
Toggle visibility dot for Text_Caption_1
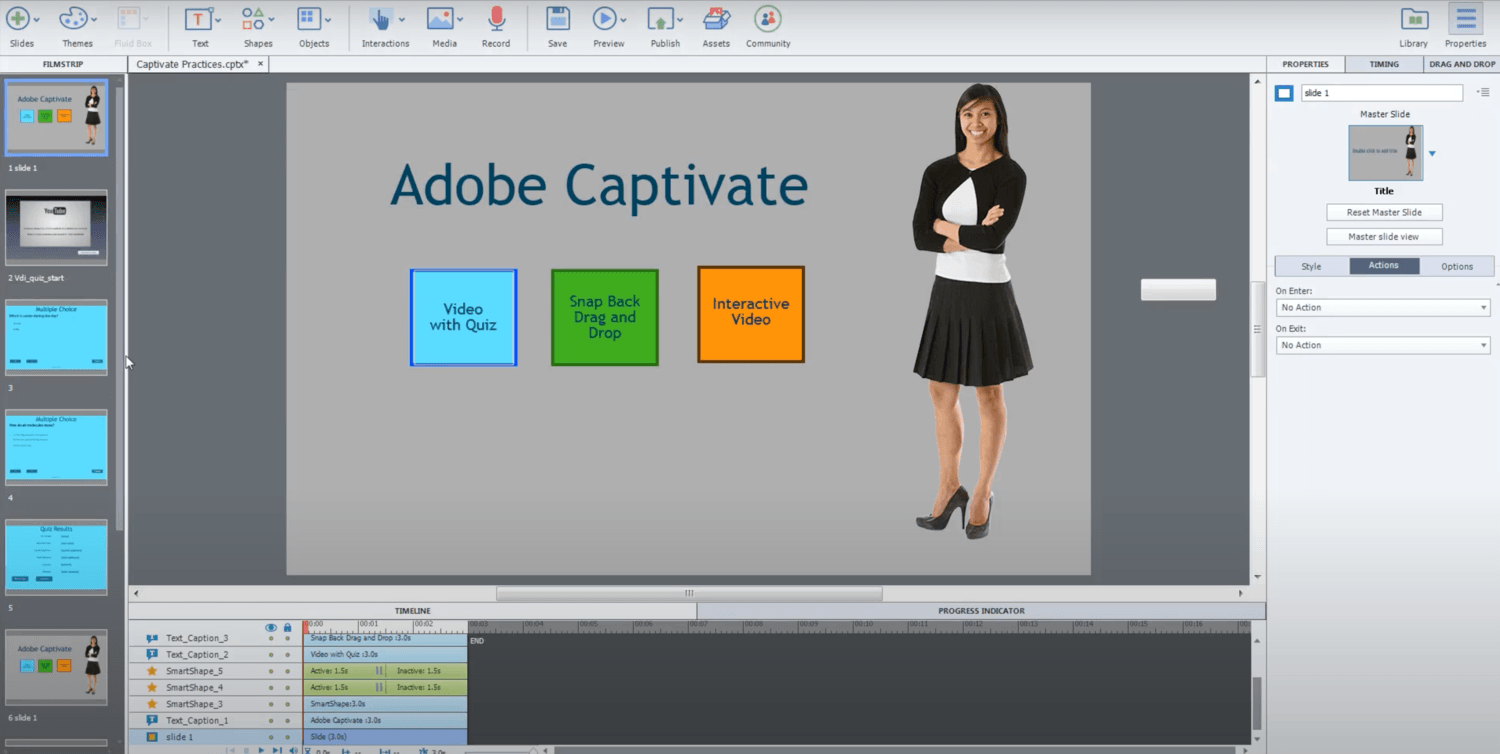tap(271, 720)
